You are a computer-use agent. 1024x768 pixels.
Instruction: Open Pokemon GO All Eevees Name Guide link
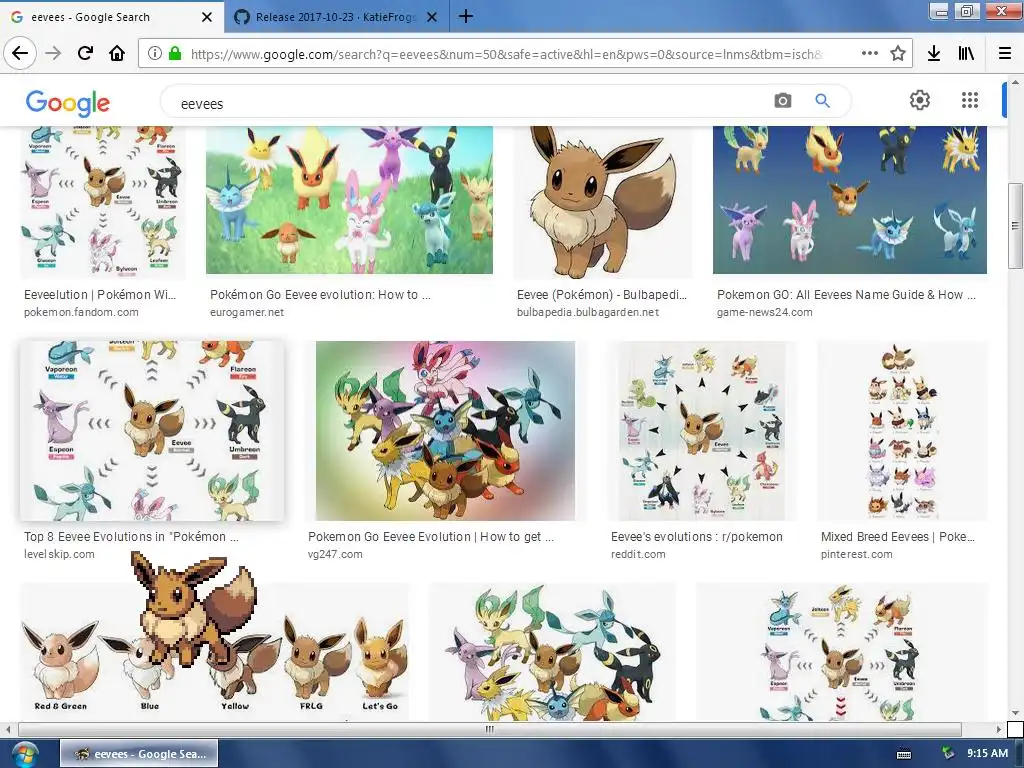click(846, 295)
